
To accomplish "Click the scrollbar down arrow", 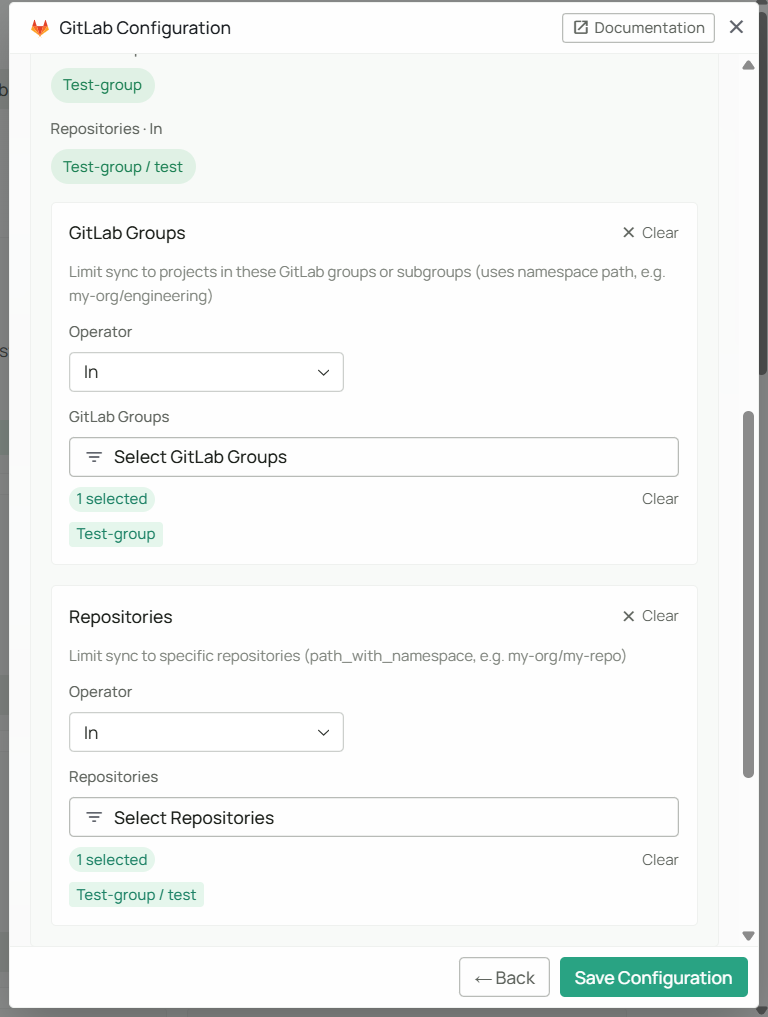I will click(749, 936).
